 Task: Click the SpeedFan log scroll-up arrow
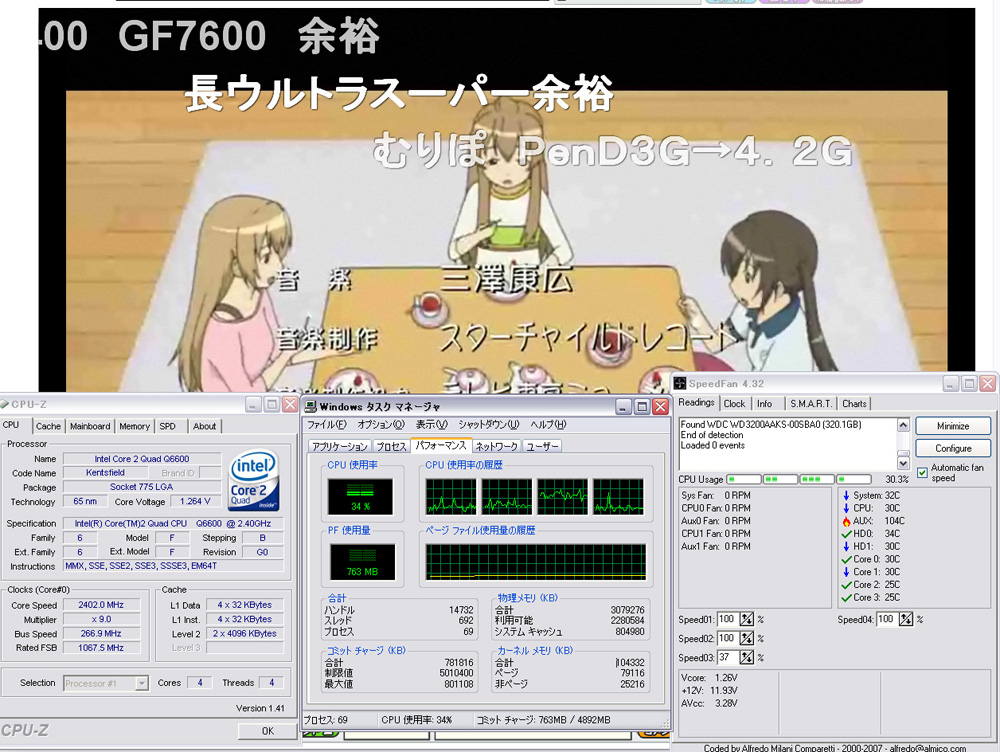point(903,425)
